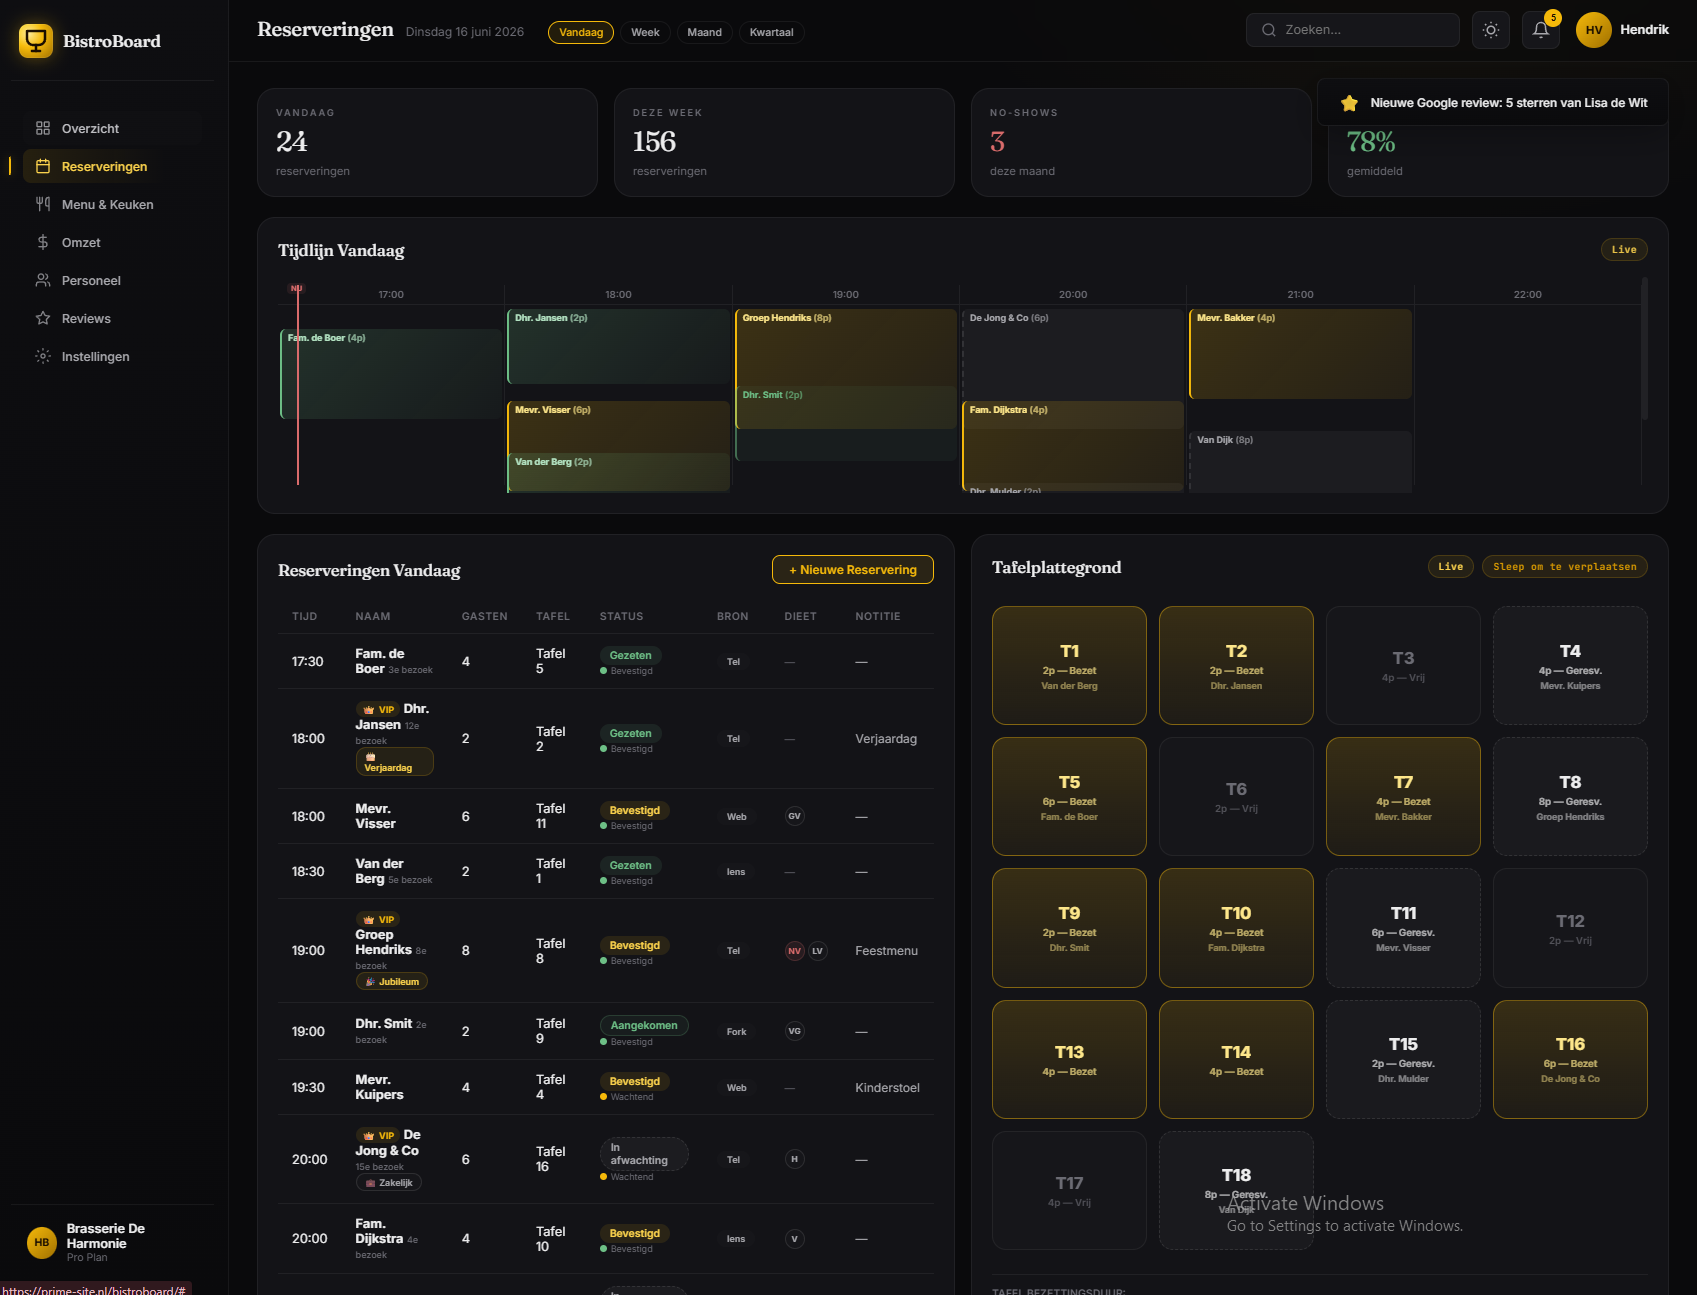Select the Fam. de Boer (4p) timeline block
Image resolution: width=1697 pixels, height=1295 pixels.
point(391,374)
